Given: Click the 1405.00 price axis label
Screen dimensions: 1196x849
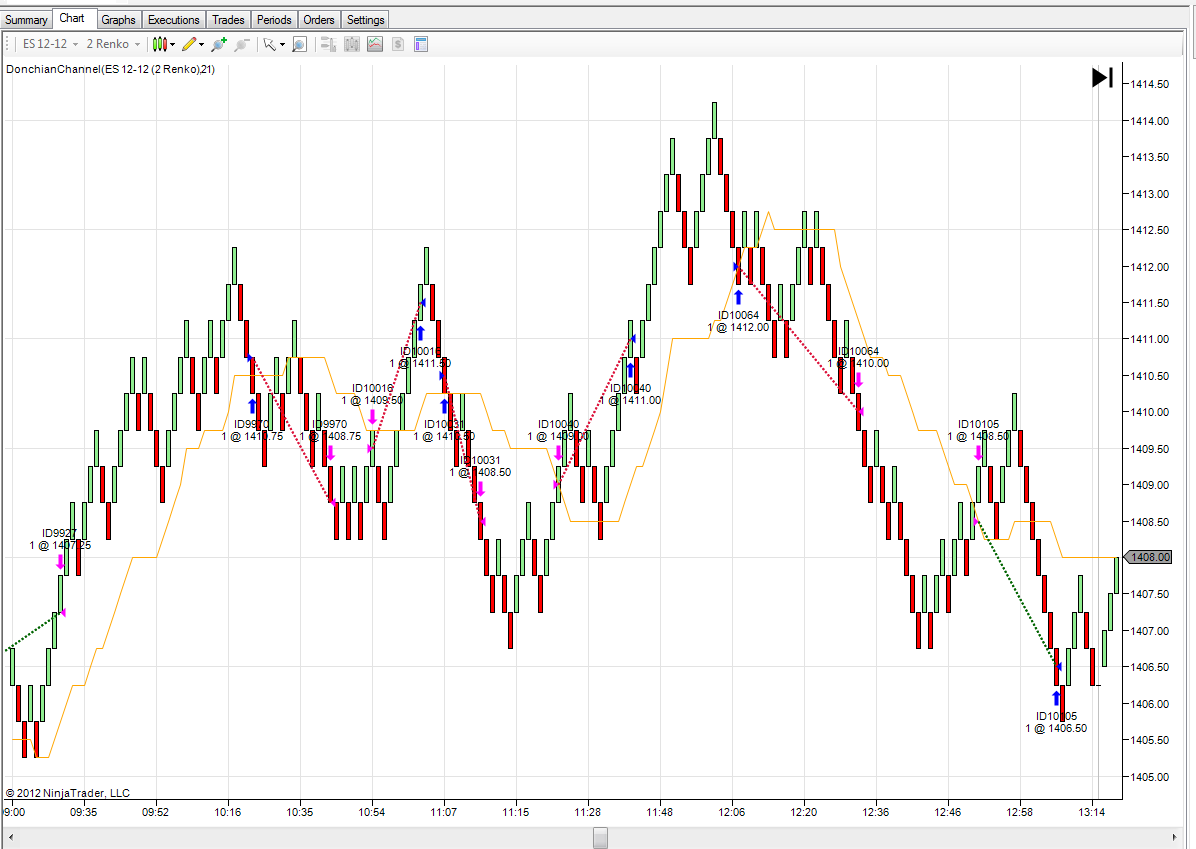Looking at the screenshot, I should click(1149, 777).
